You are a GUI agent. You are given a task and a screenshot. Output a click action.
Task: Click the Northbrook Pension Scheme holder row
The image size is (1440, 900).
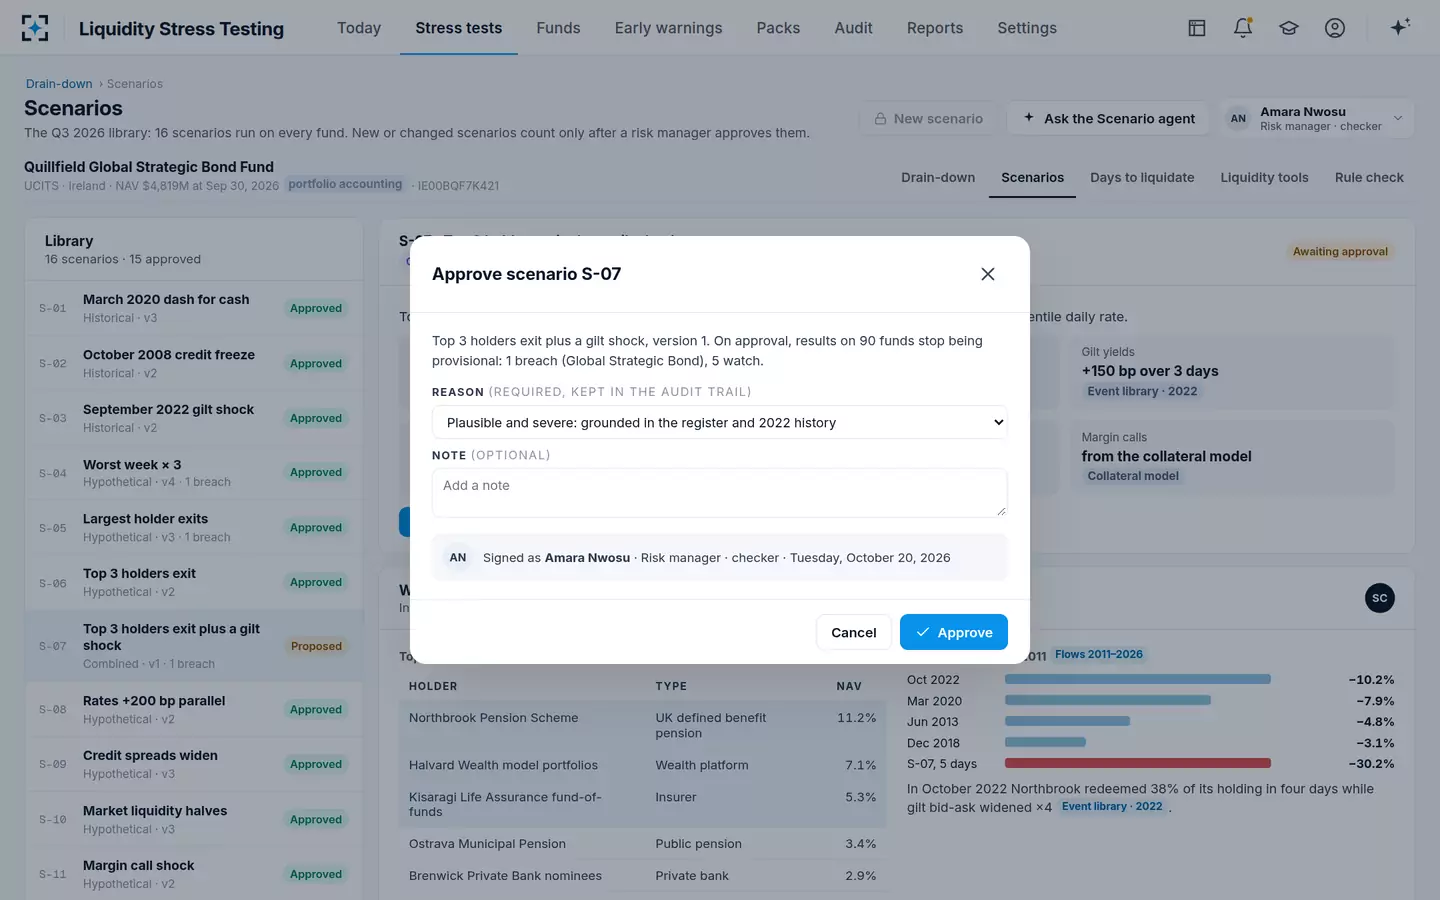pyautogui.click(x=642, y=725)
